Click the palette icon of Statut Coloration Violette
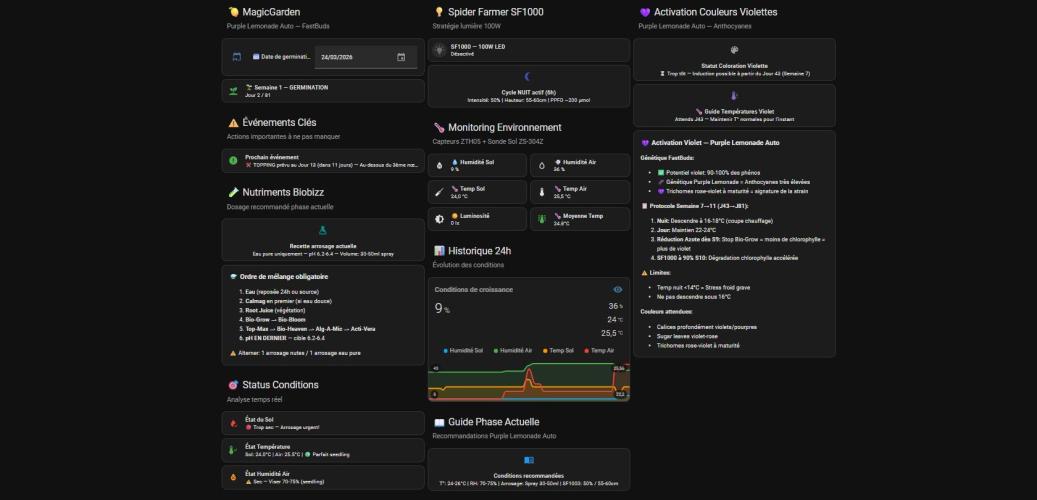1037x500 pixels. (x=734, y=50)
